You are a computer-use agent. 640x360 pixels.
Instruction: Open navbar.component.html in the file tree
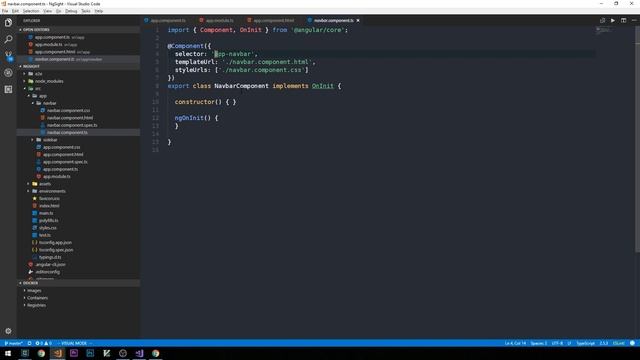pos(78,118)
